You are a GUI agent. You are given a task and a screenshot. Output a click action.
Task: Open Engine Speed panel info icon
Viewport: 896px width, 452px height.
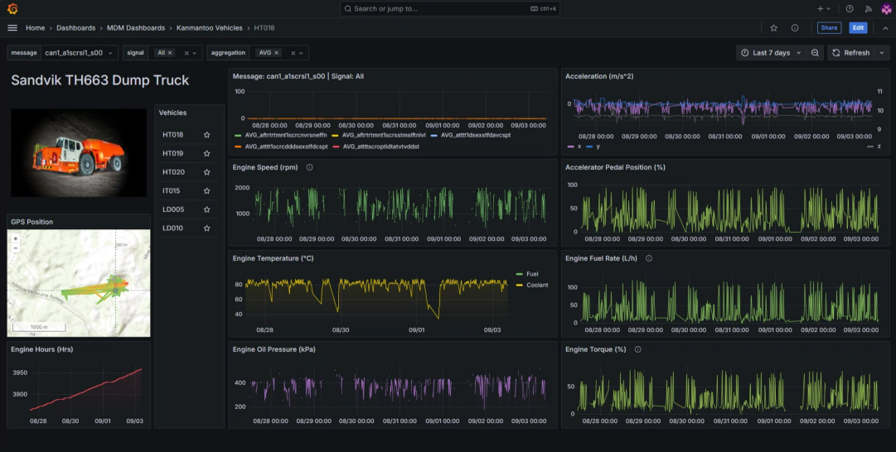pos(309,167)
